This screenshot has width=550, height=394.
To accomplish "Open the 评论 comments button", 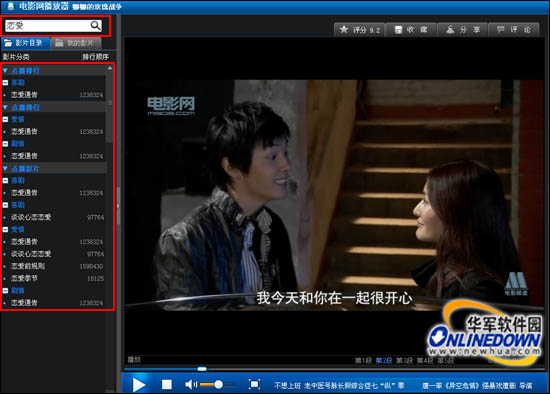I will (514, 30).
